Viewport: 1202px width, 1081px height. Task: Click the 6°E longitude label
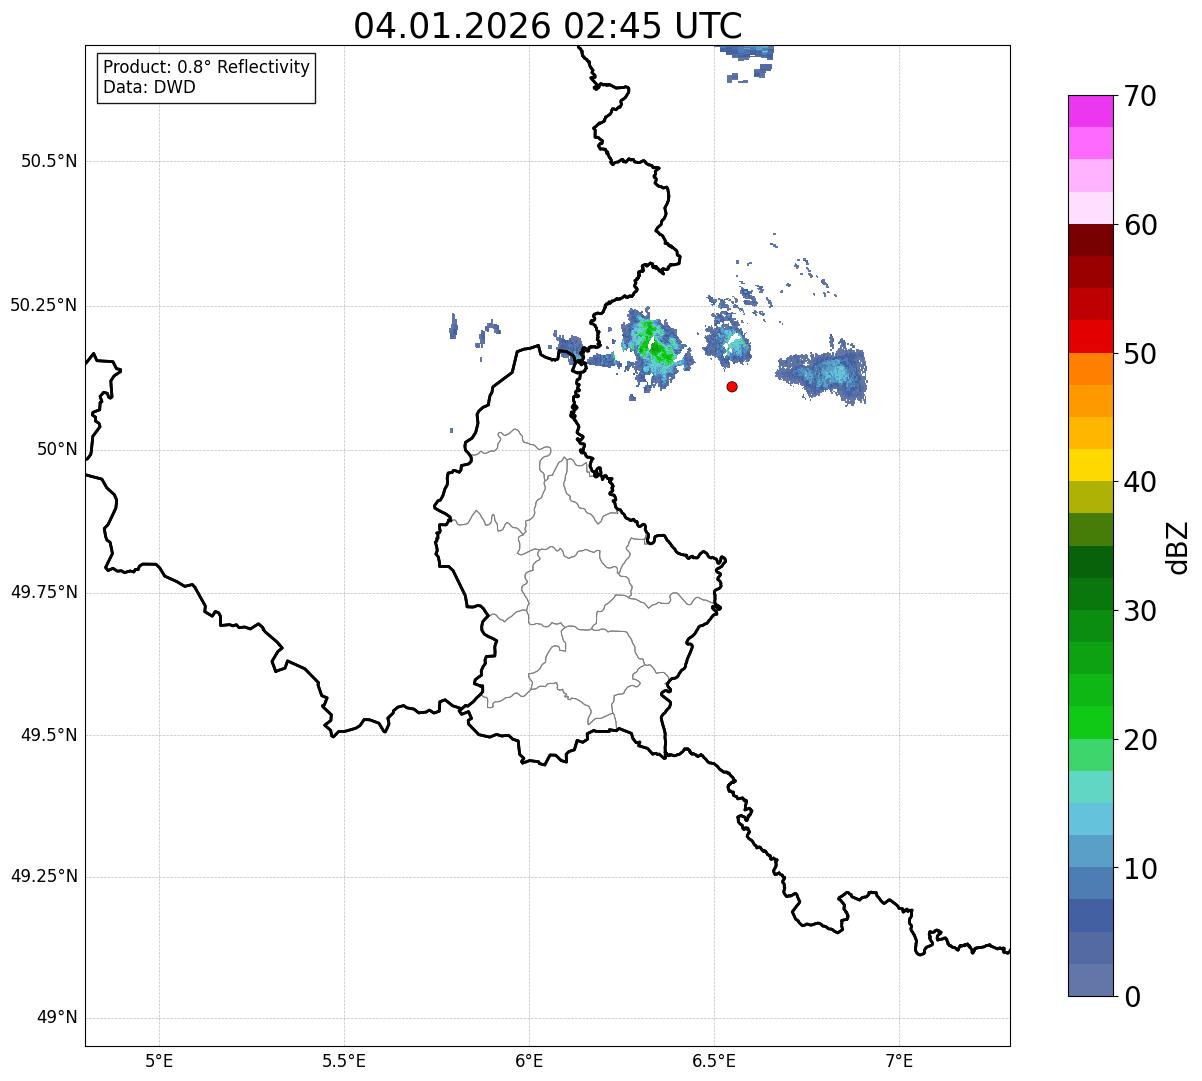coord(529,1061)
